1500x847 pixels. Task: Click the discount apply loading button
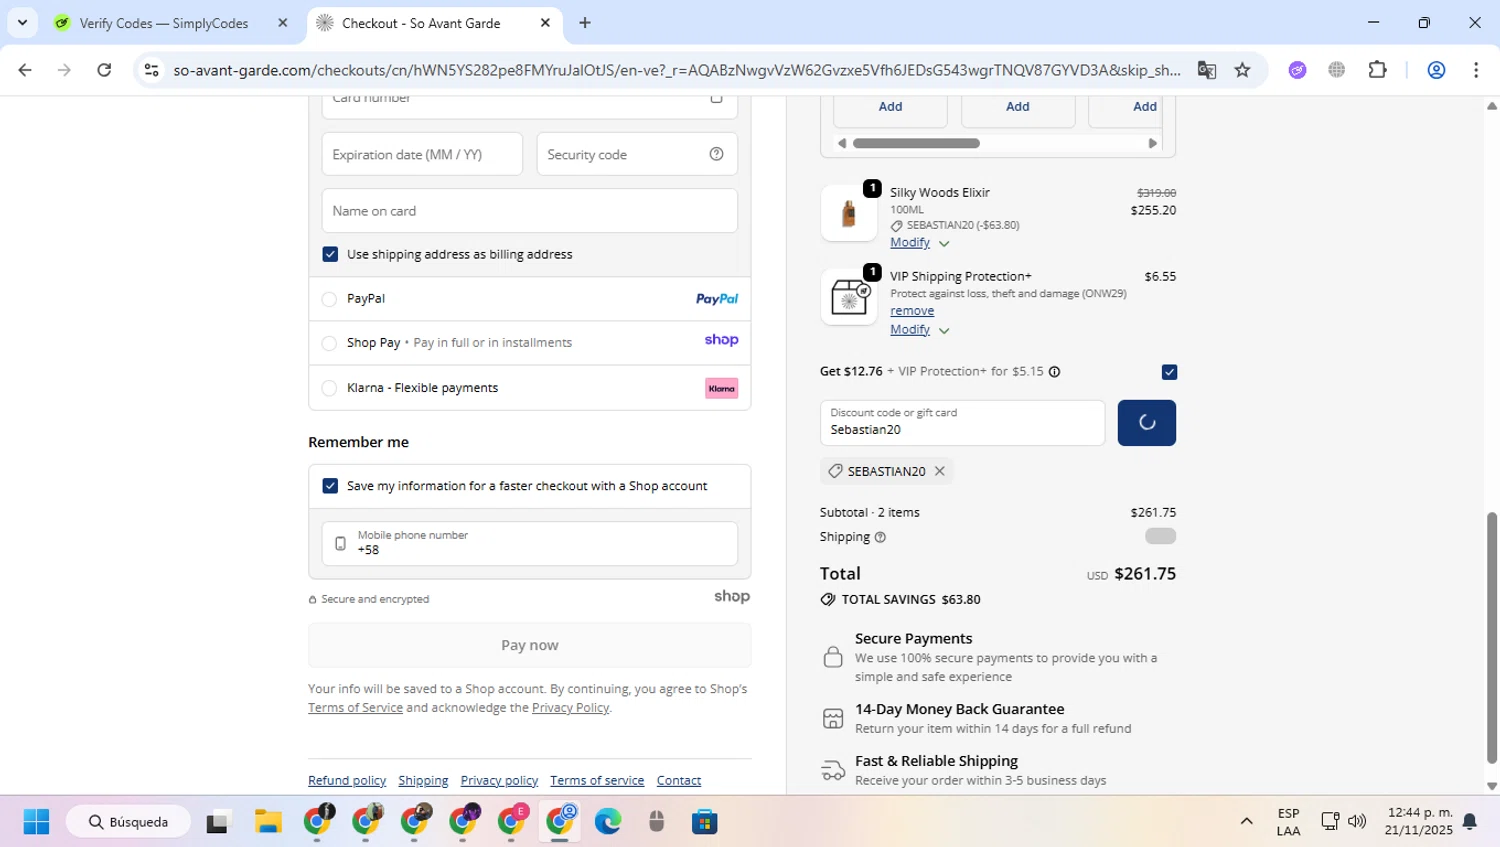click(1147, 423)
